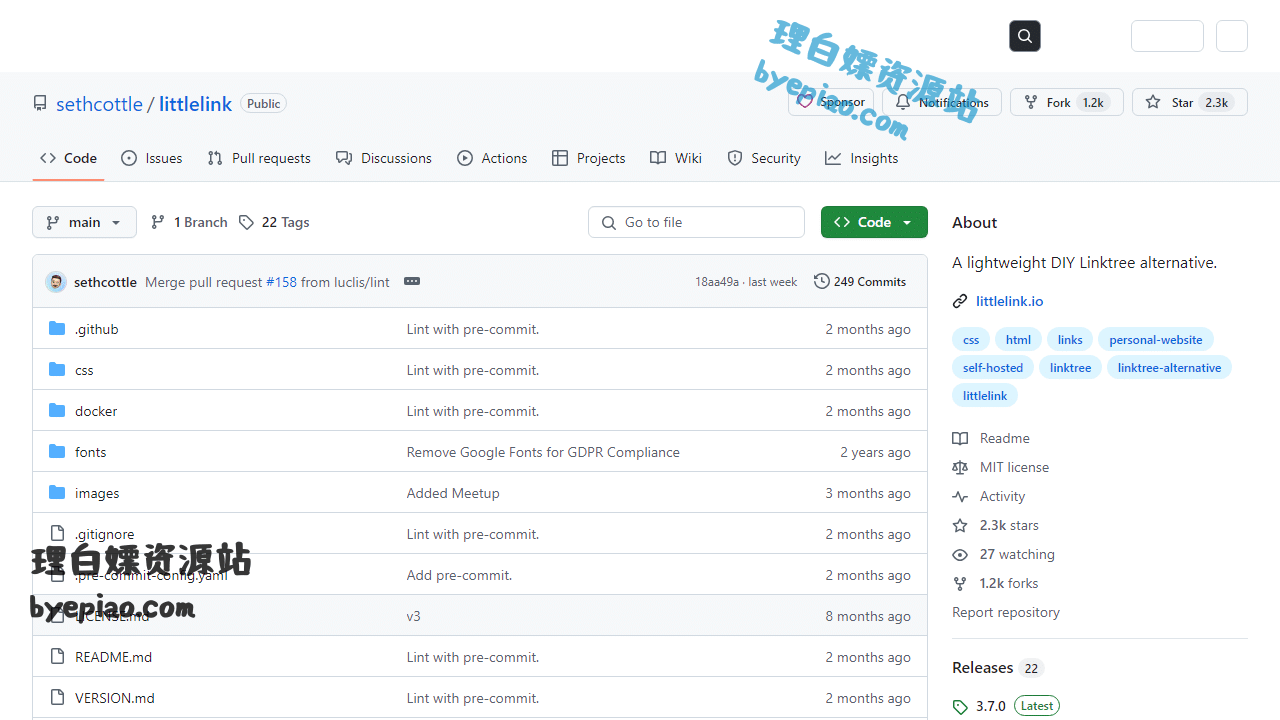Viewport: 1280px width, 720px height.
Task: Expand the main branch dropdown
Action: click(85, 222)
